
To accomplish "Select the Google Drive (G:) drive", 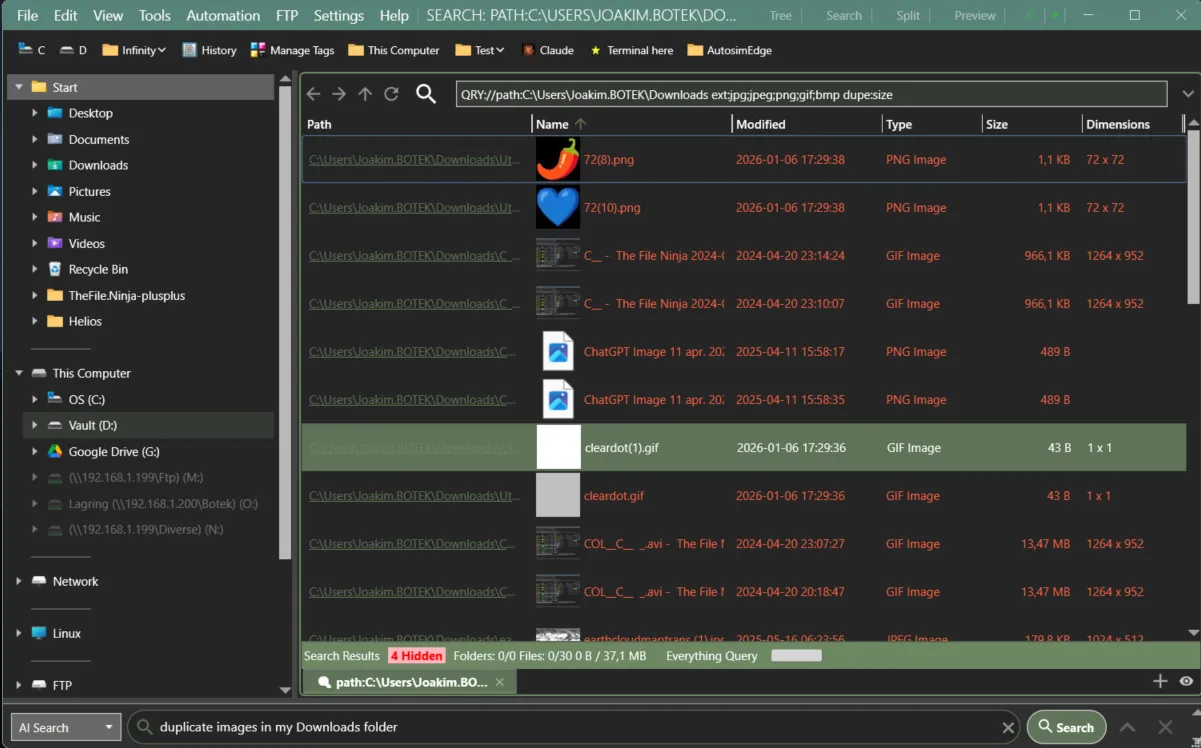I will pyautogui.click(x=113, y=451).
